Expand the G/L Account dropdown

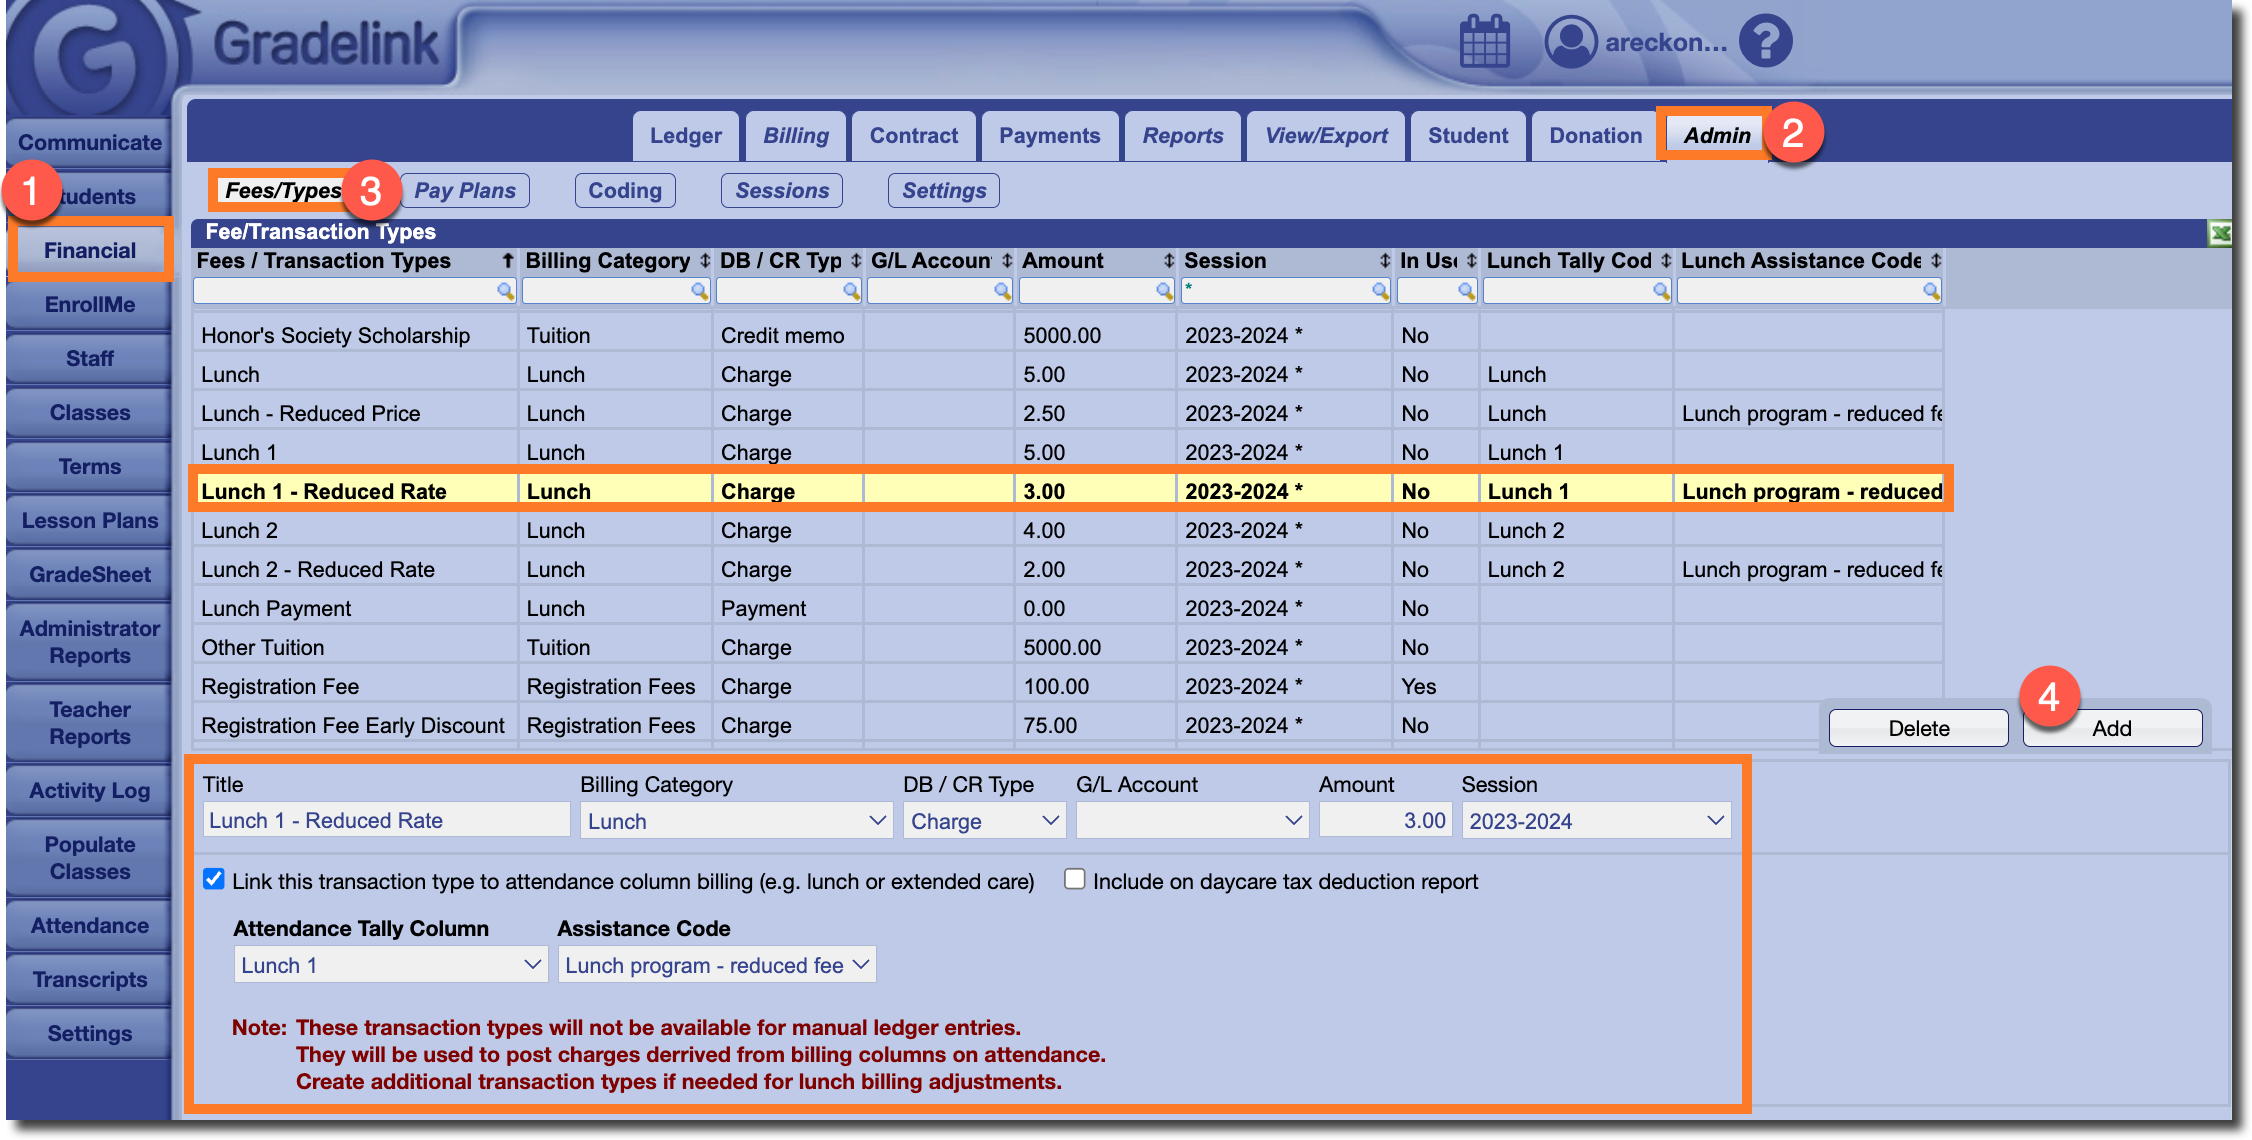pos(1192,821)
